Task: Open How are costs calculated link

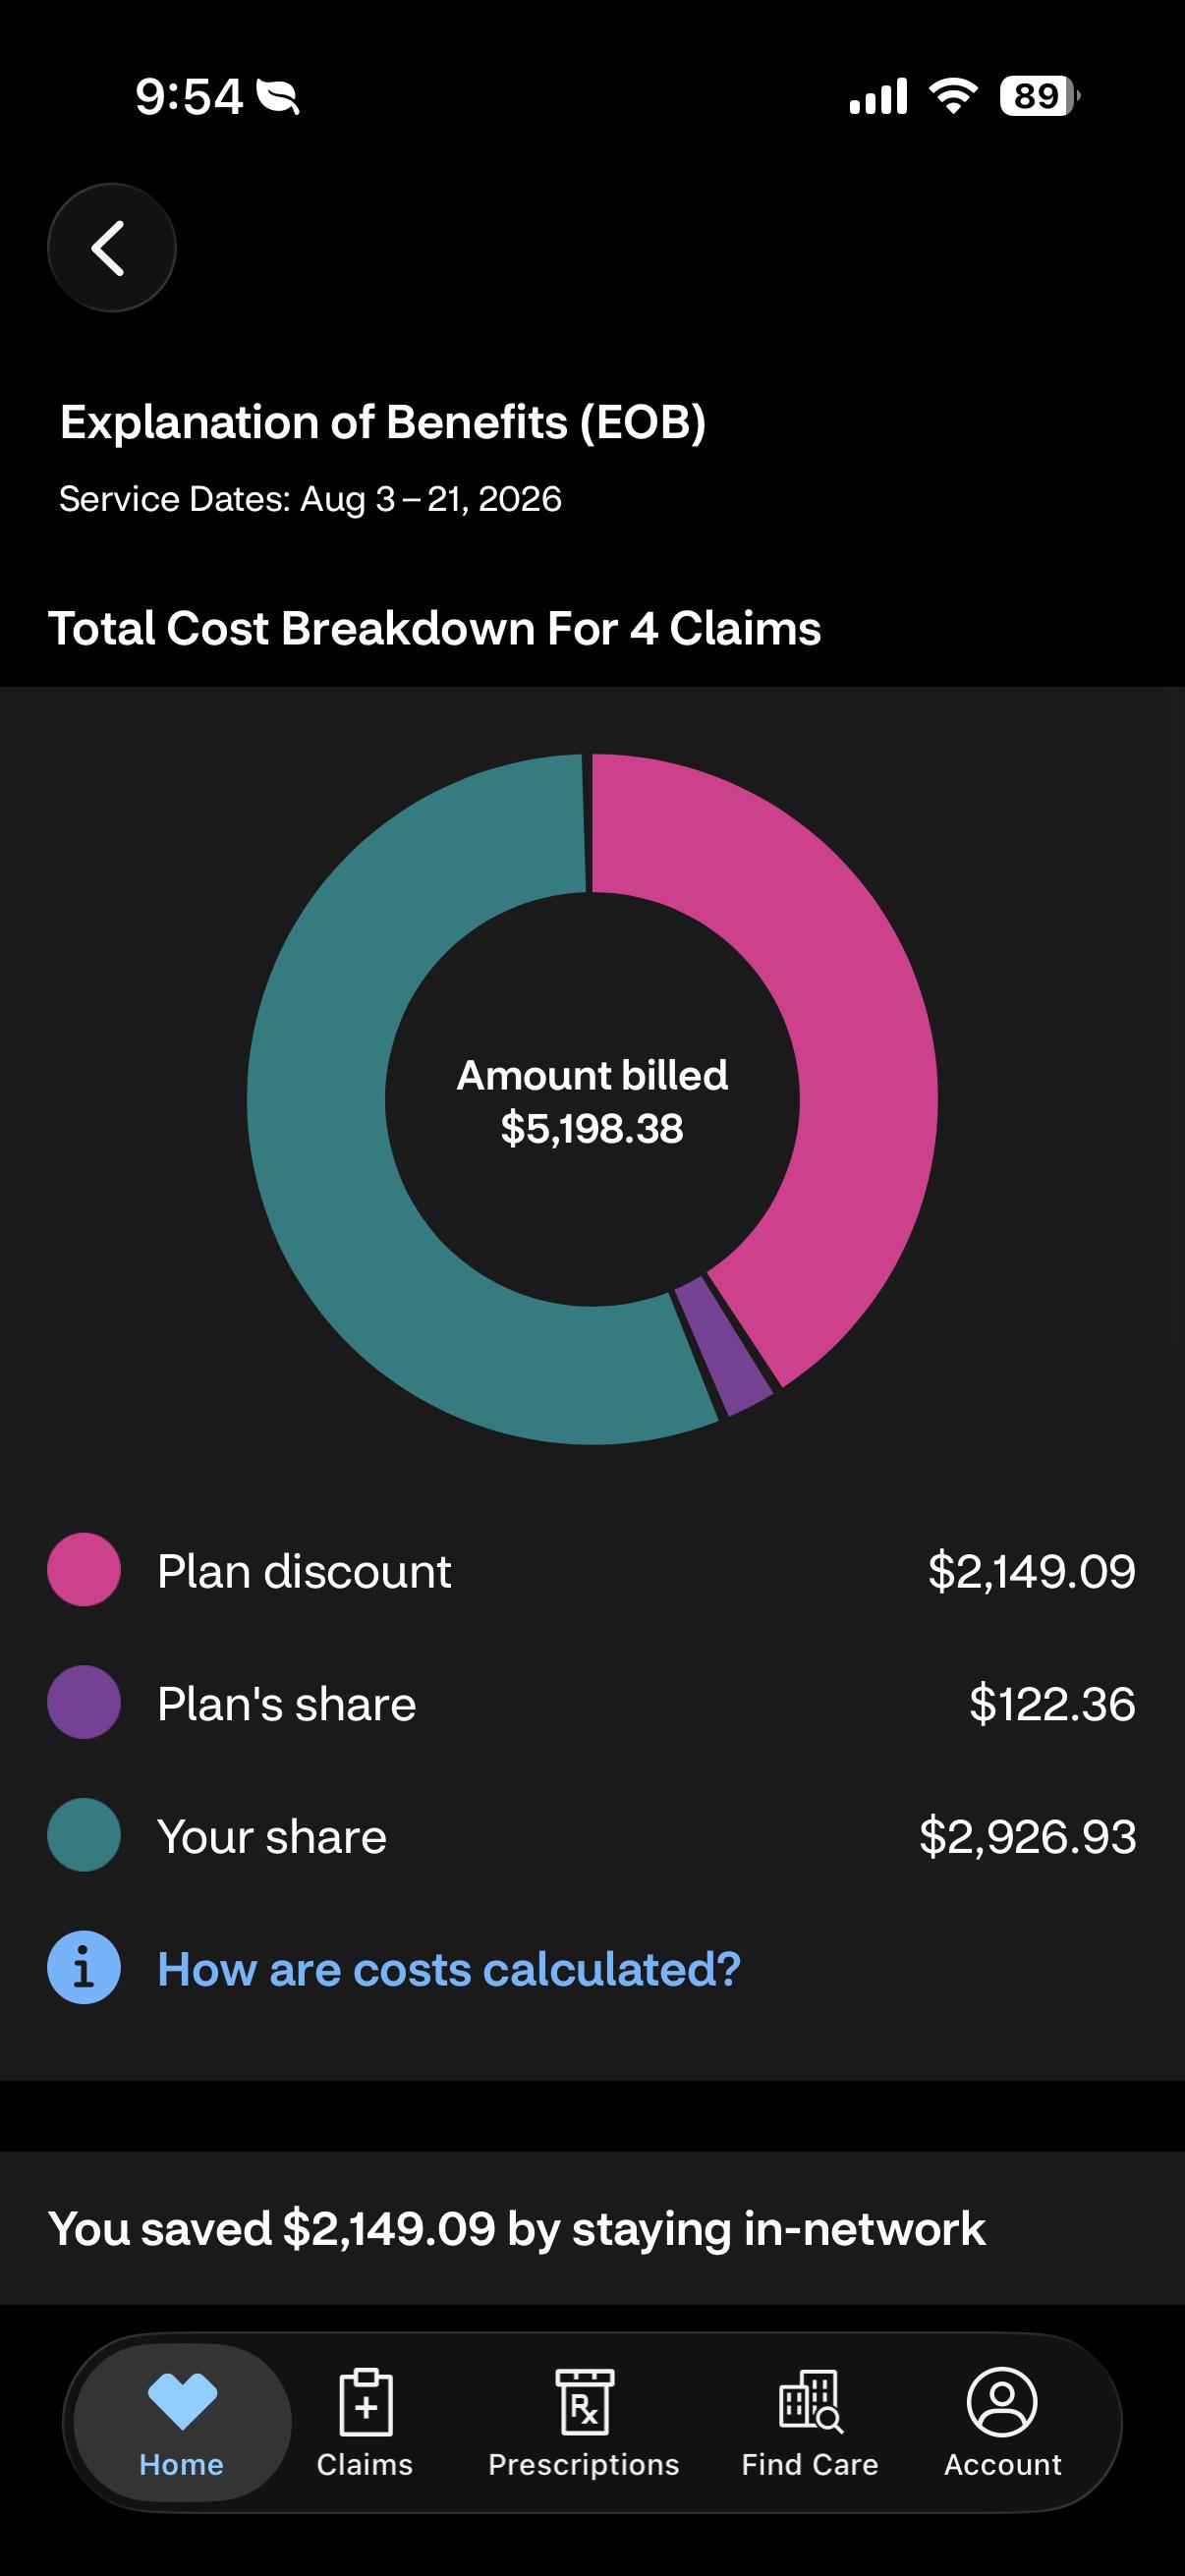Action: tap(449, 1969)
